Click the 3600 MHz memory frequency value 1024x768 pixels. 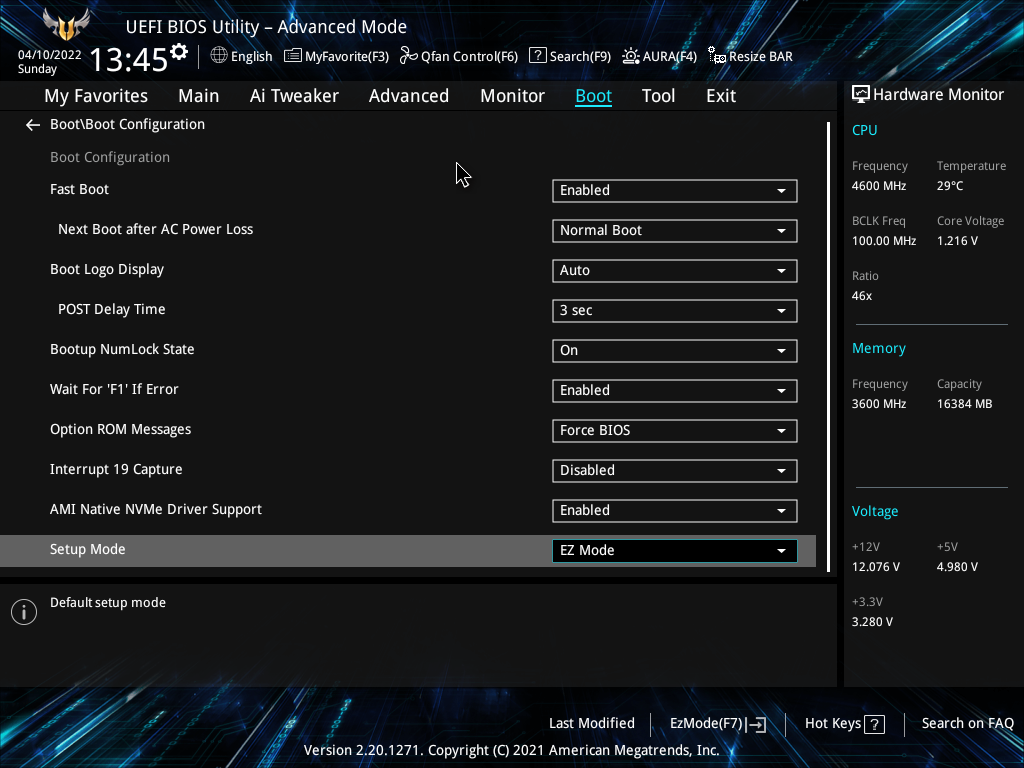tap(879, 404)
